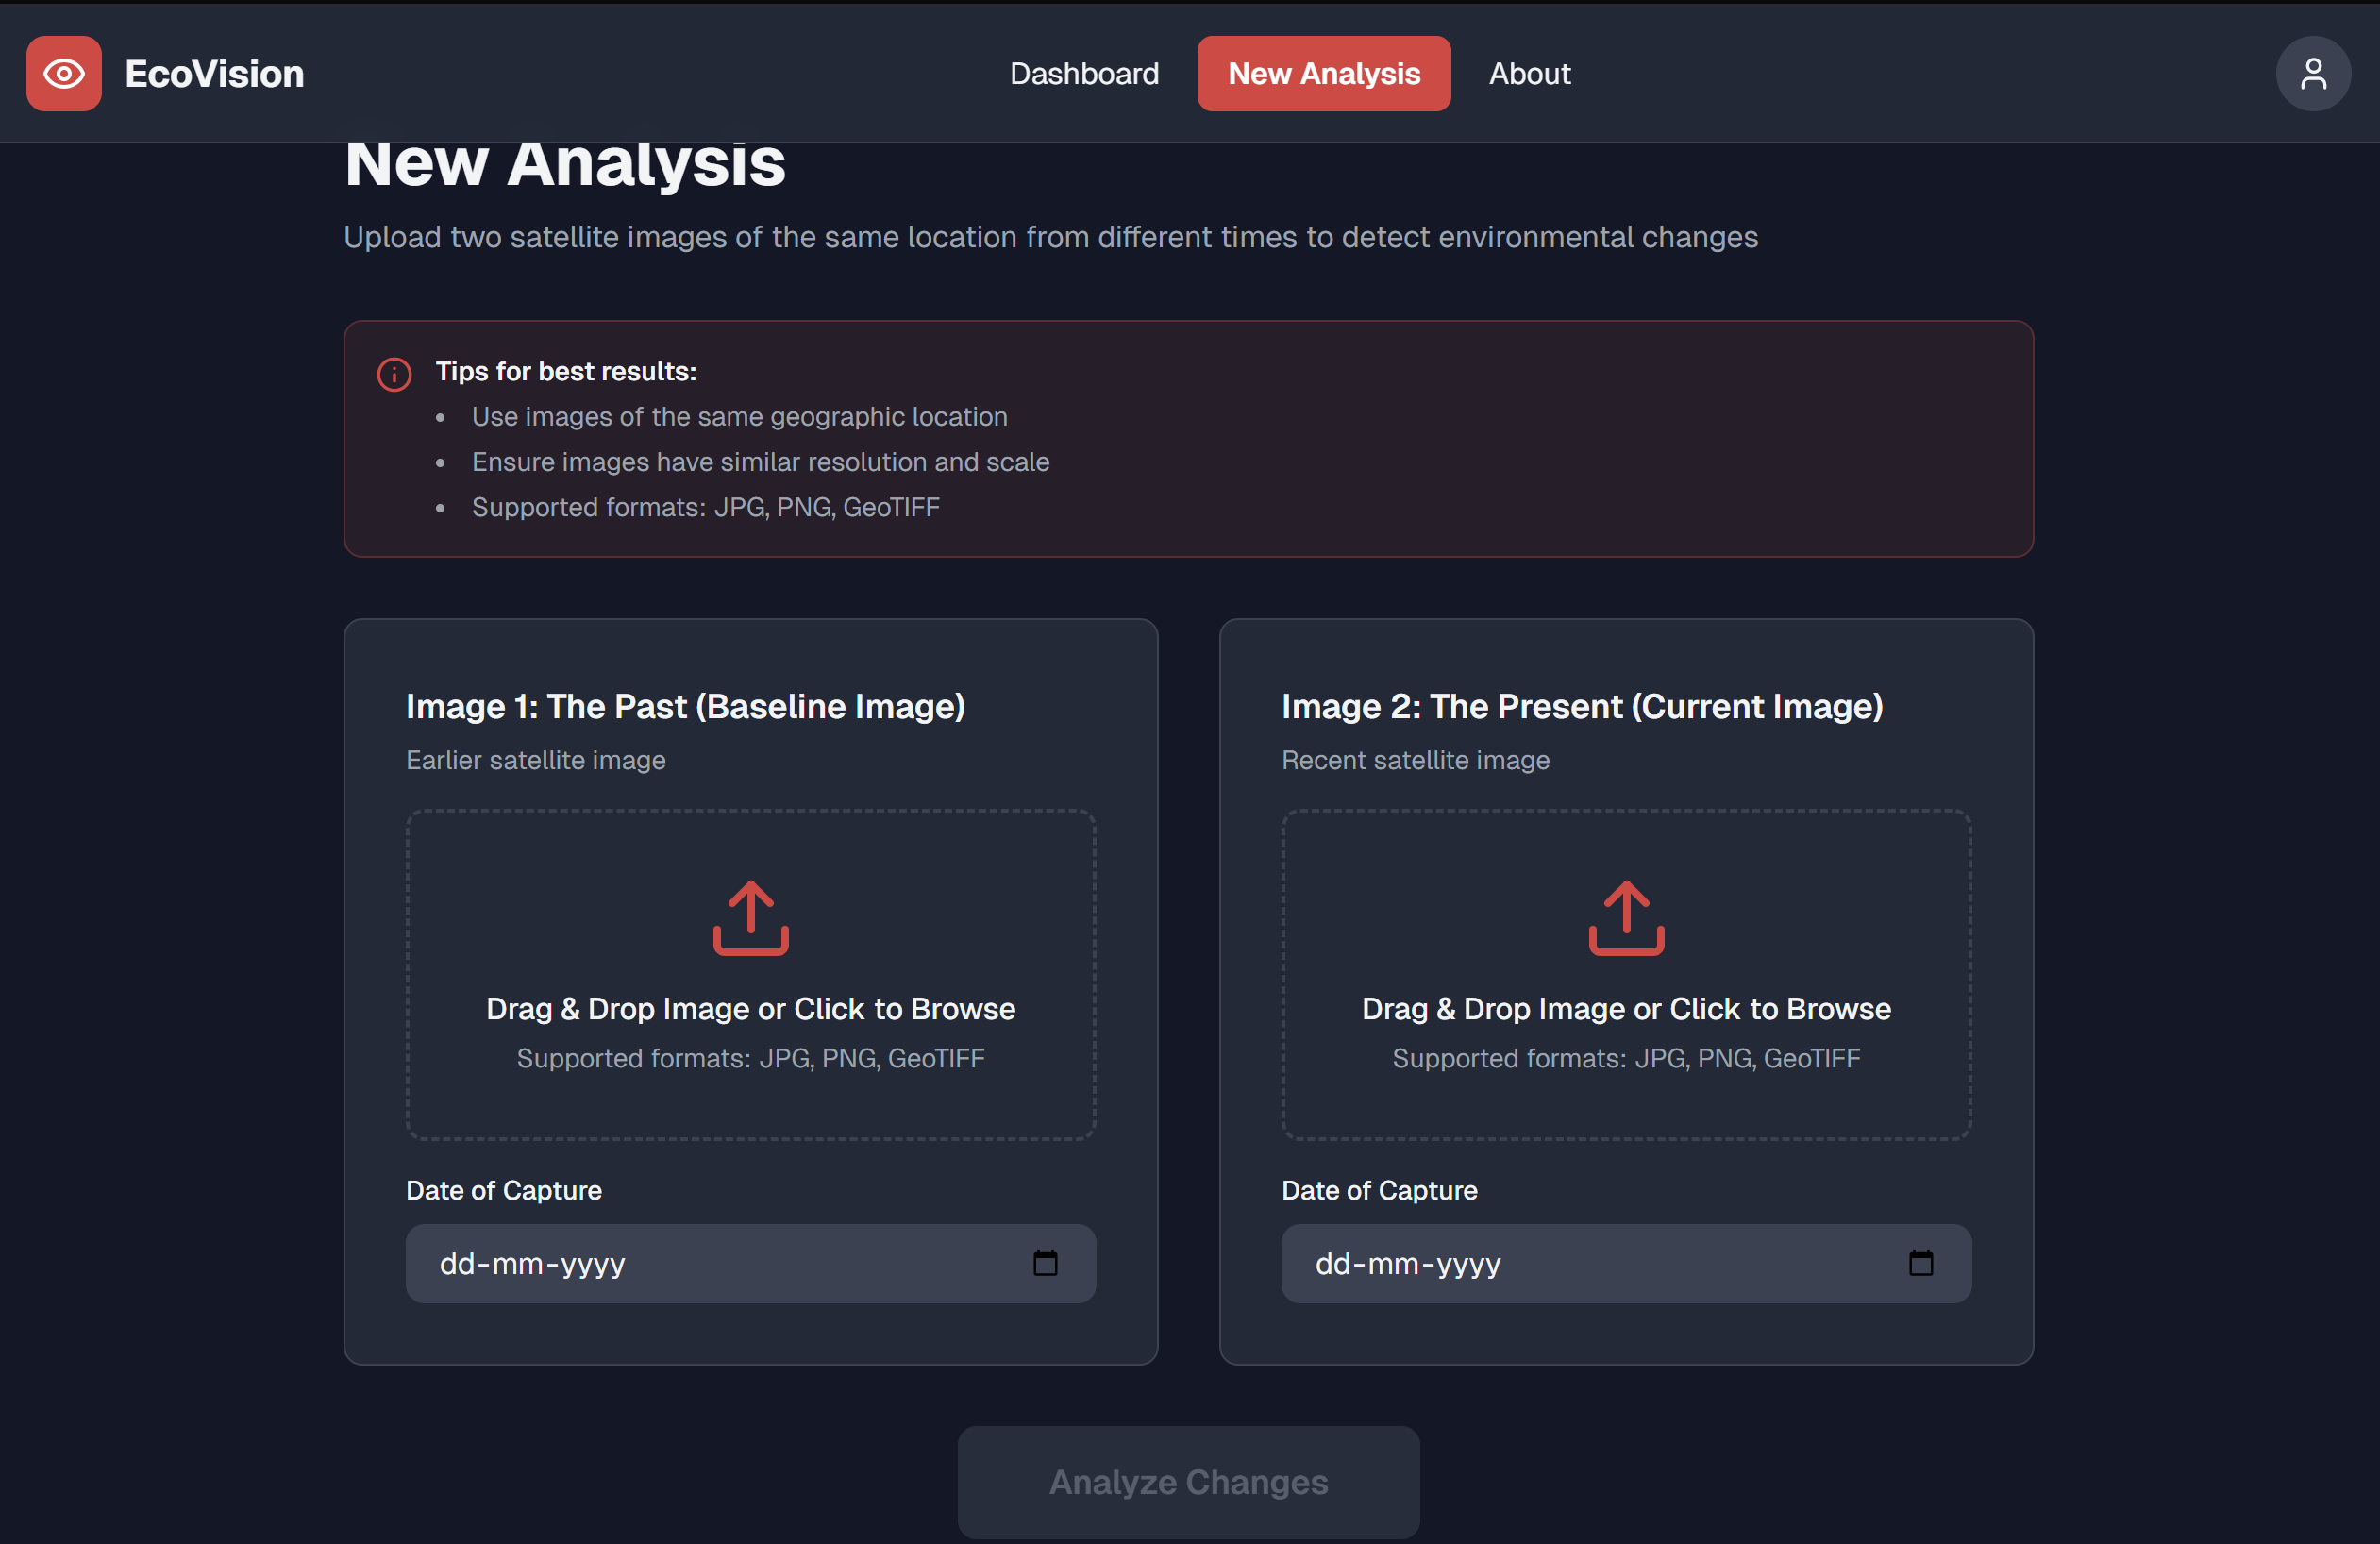The width and height of the screenshot is (2380, 1544).
Task: Open the About page
Action: pyautogui.click(x=1529, y=74)
